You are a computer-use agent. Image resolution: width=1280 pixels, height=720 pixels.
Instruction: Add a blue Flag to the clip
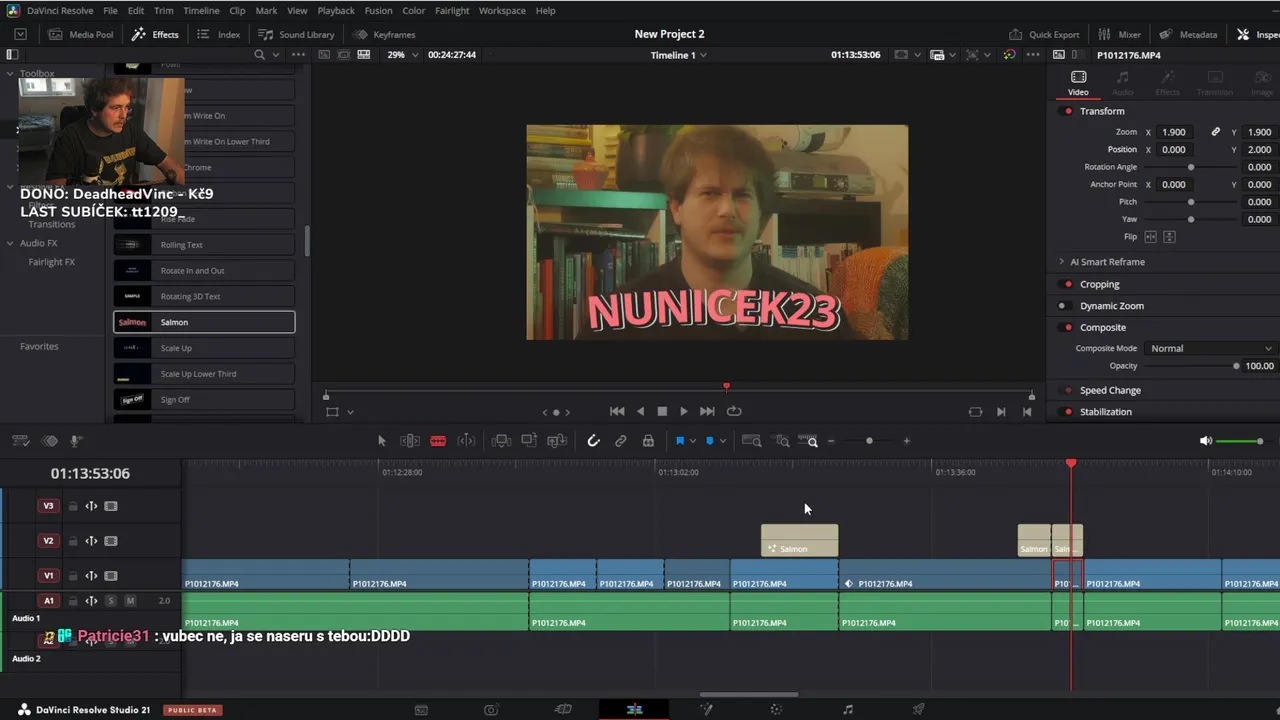pyautogui.click(x=679, y=441)
